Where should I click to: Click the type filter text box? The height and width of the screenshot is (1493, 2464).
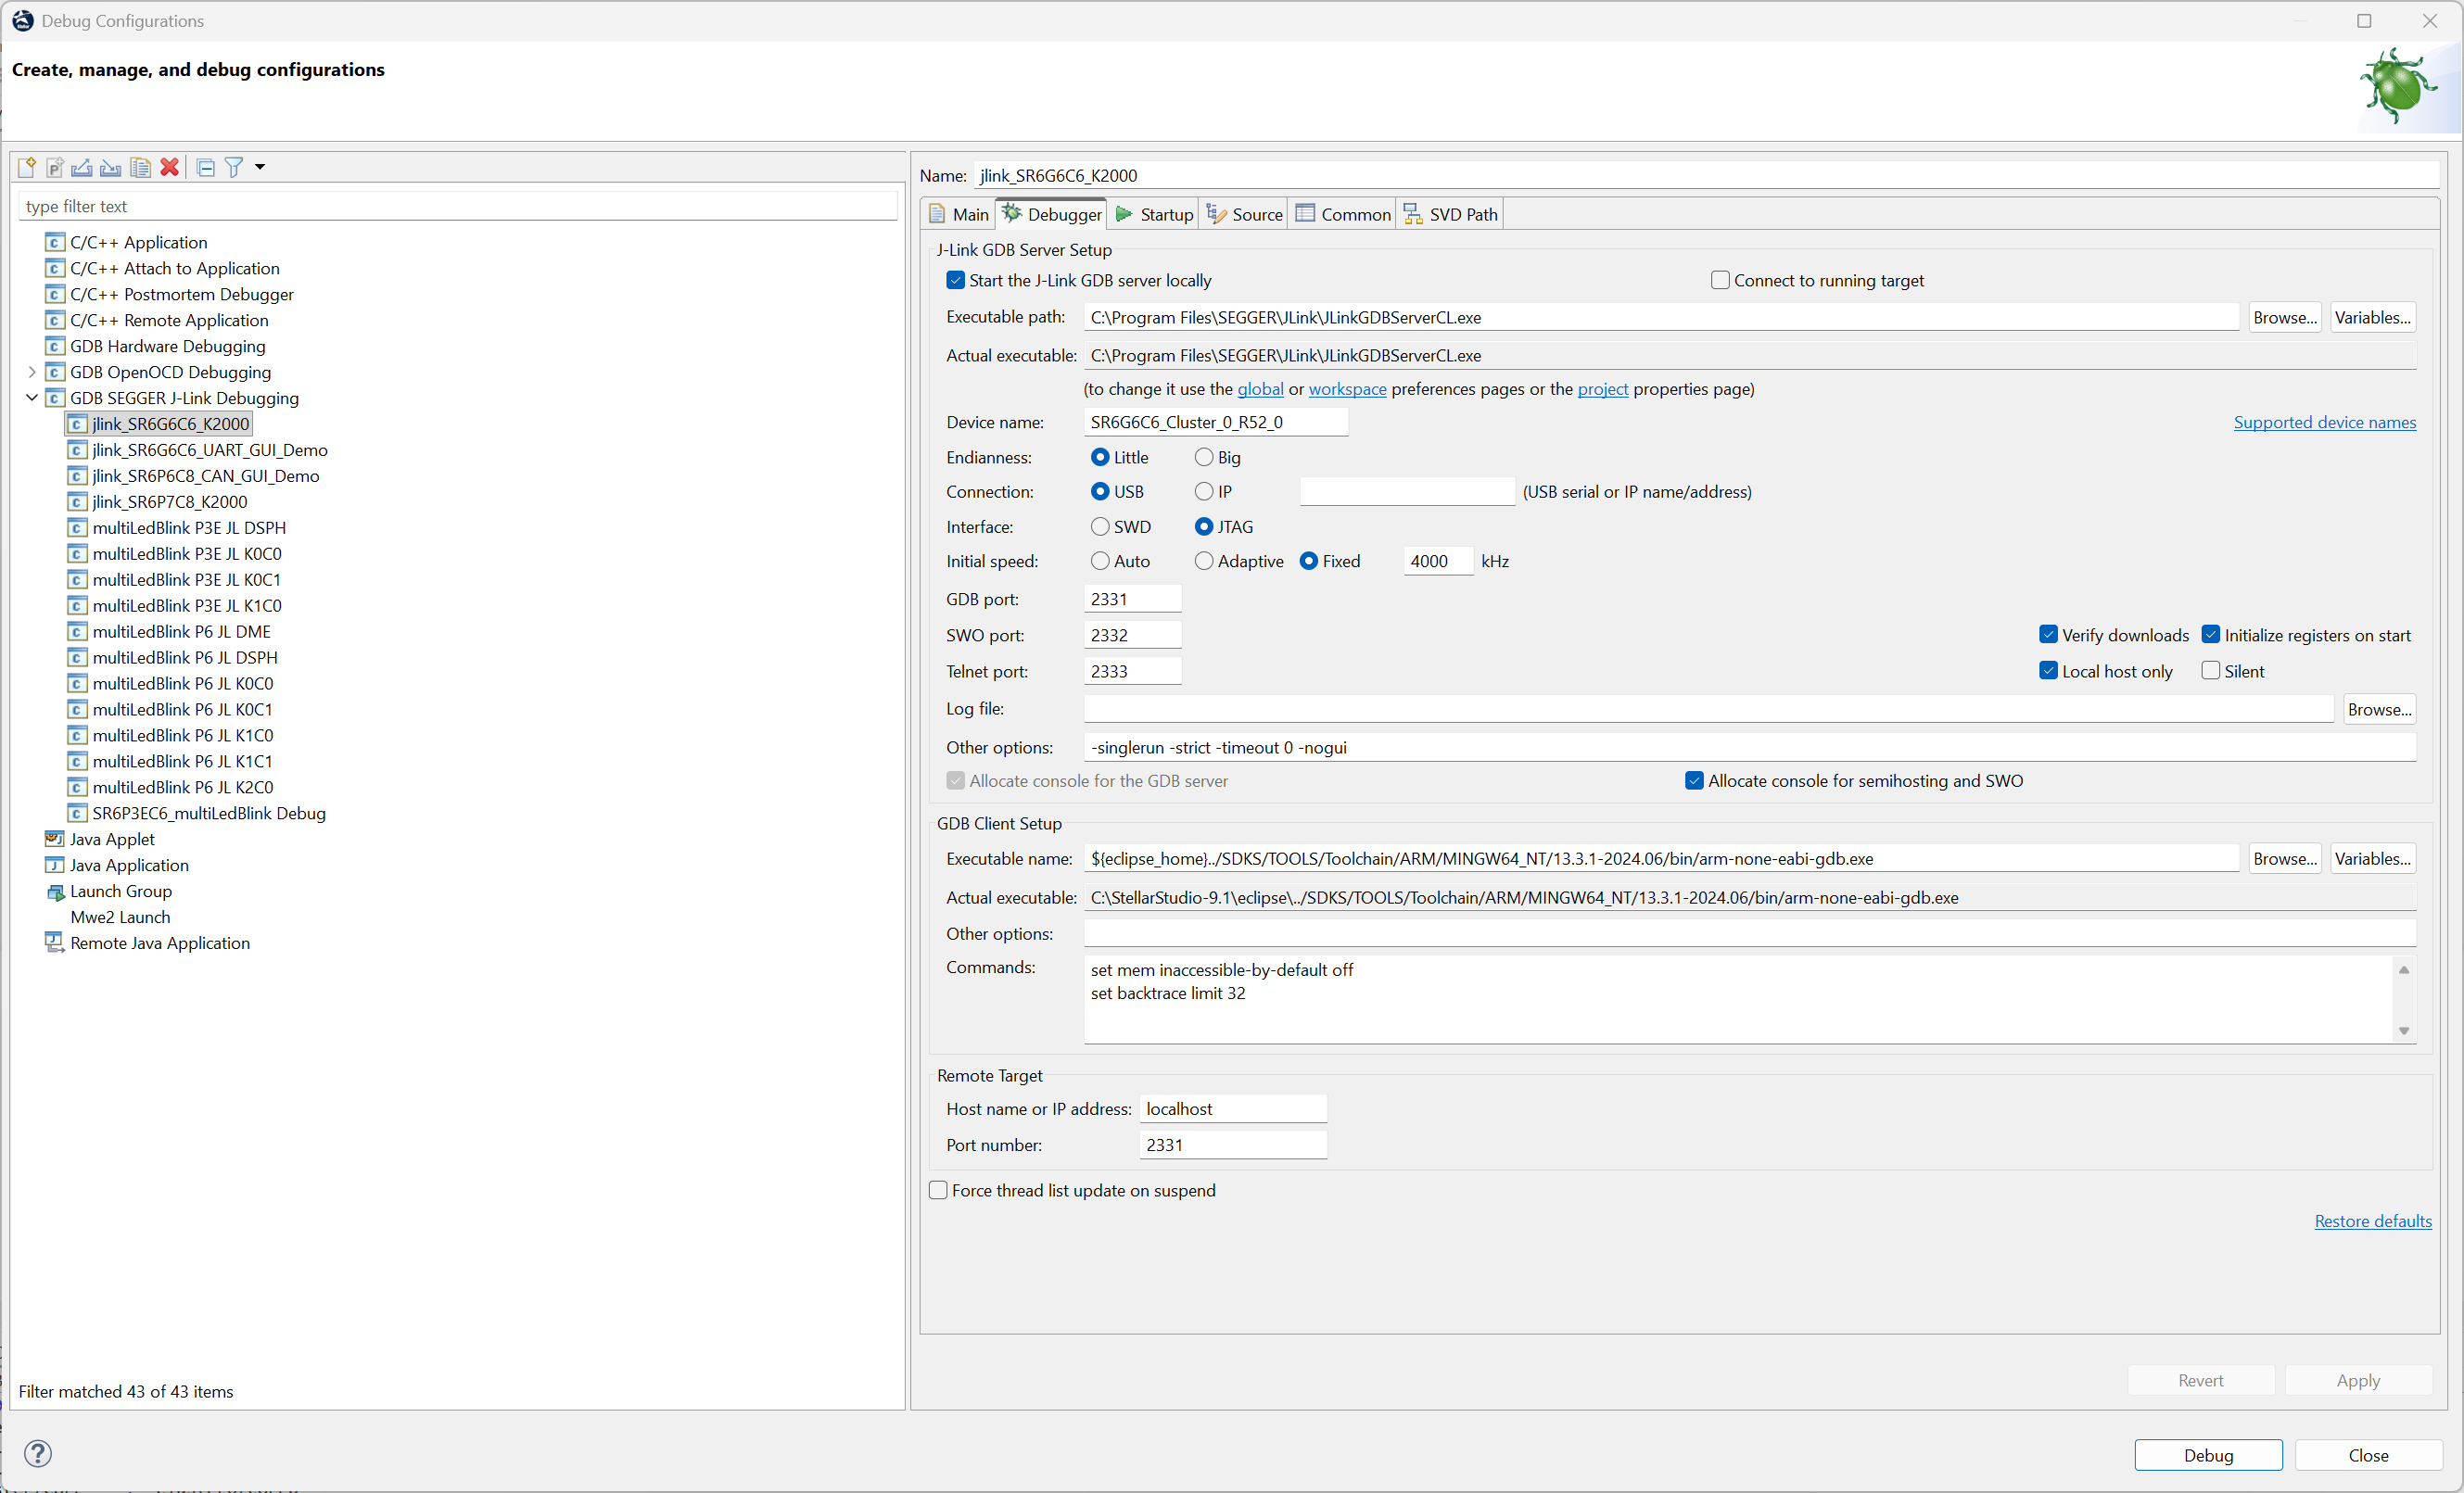tap(458, 206)
